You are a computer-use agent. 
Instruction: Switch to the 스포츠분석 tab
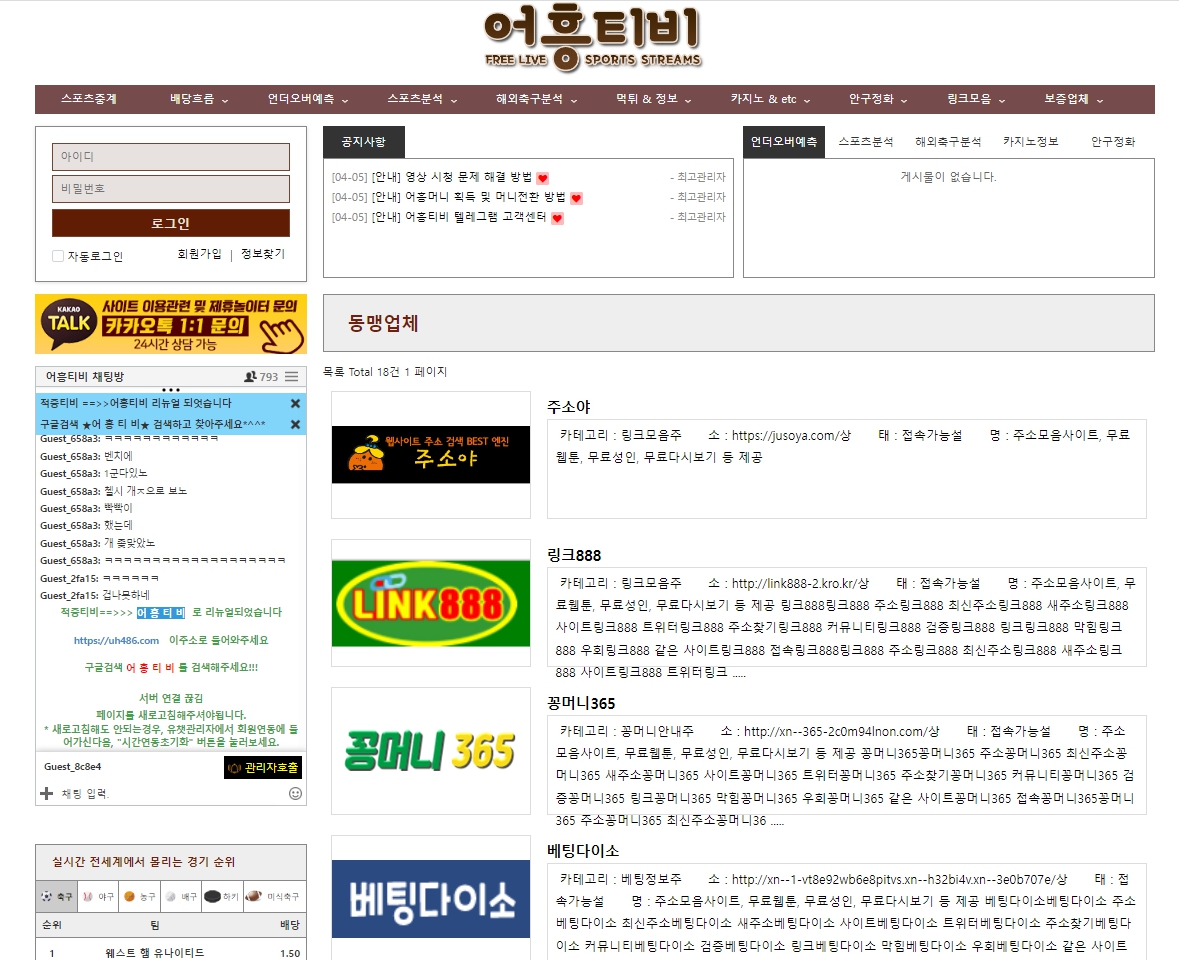(865, 142)
